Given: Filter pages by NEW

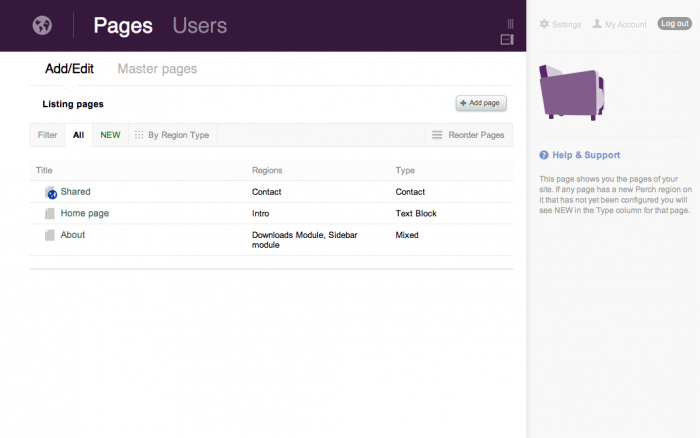Looking at the screenshot, I should (110, 135).
